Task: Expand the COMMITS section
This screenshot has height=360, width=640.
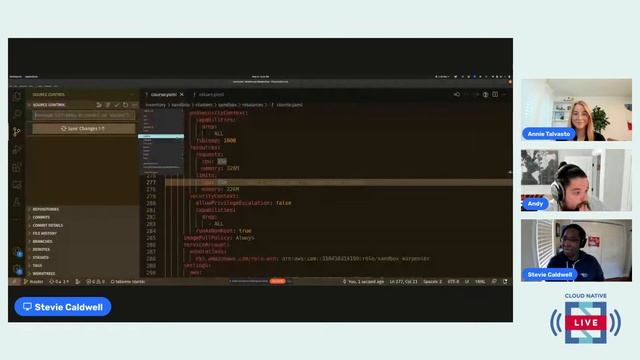Action: tap(41, 218)
